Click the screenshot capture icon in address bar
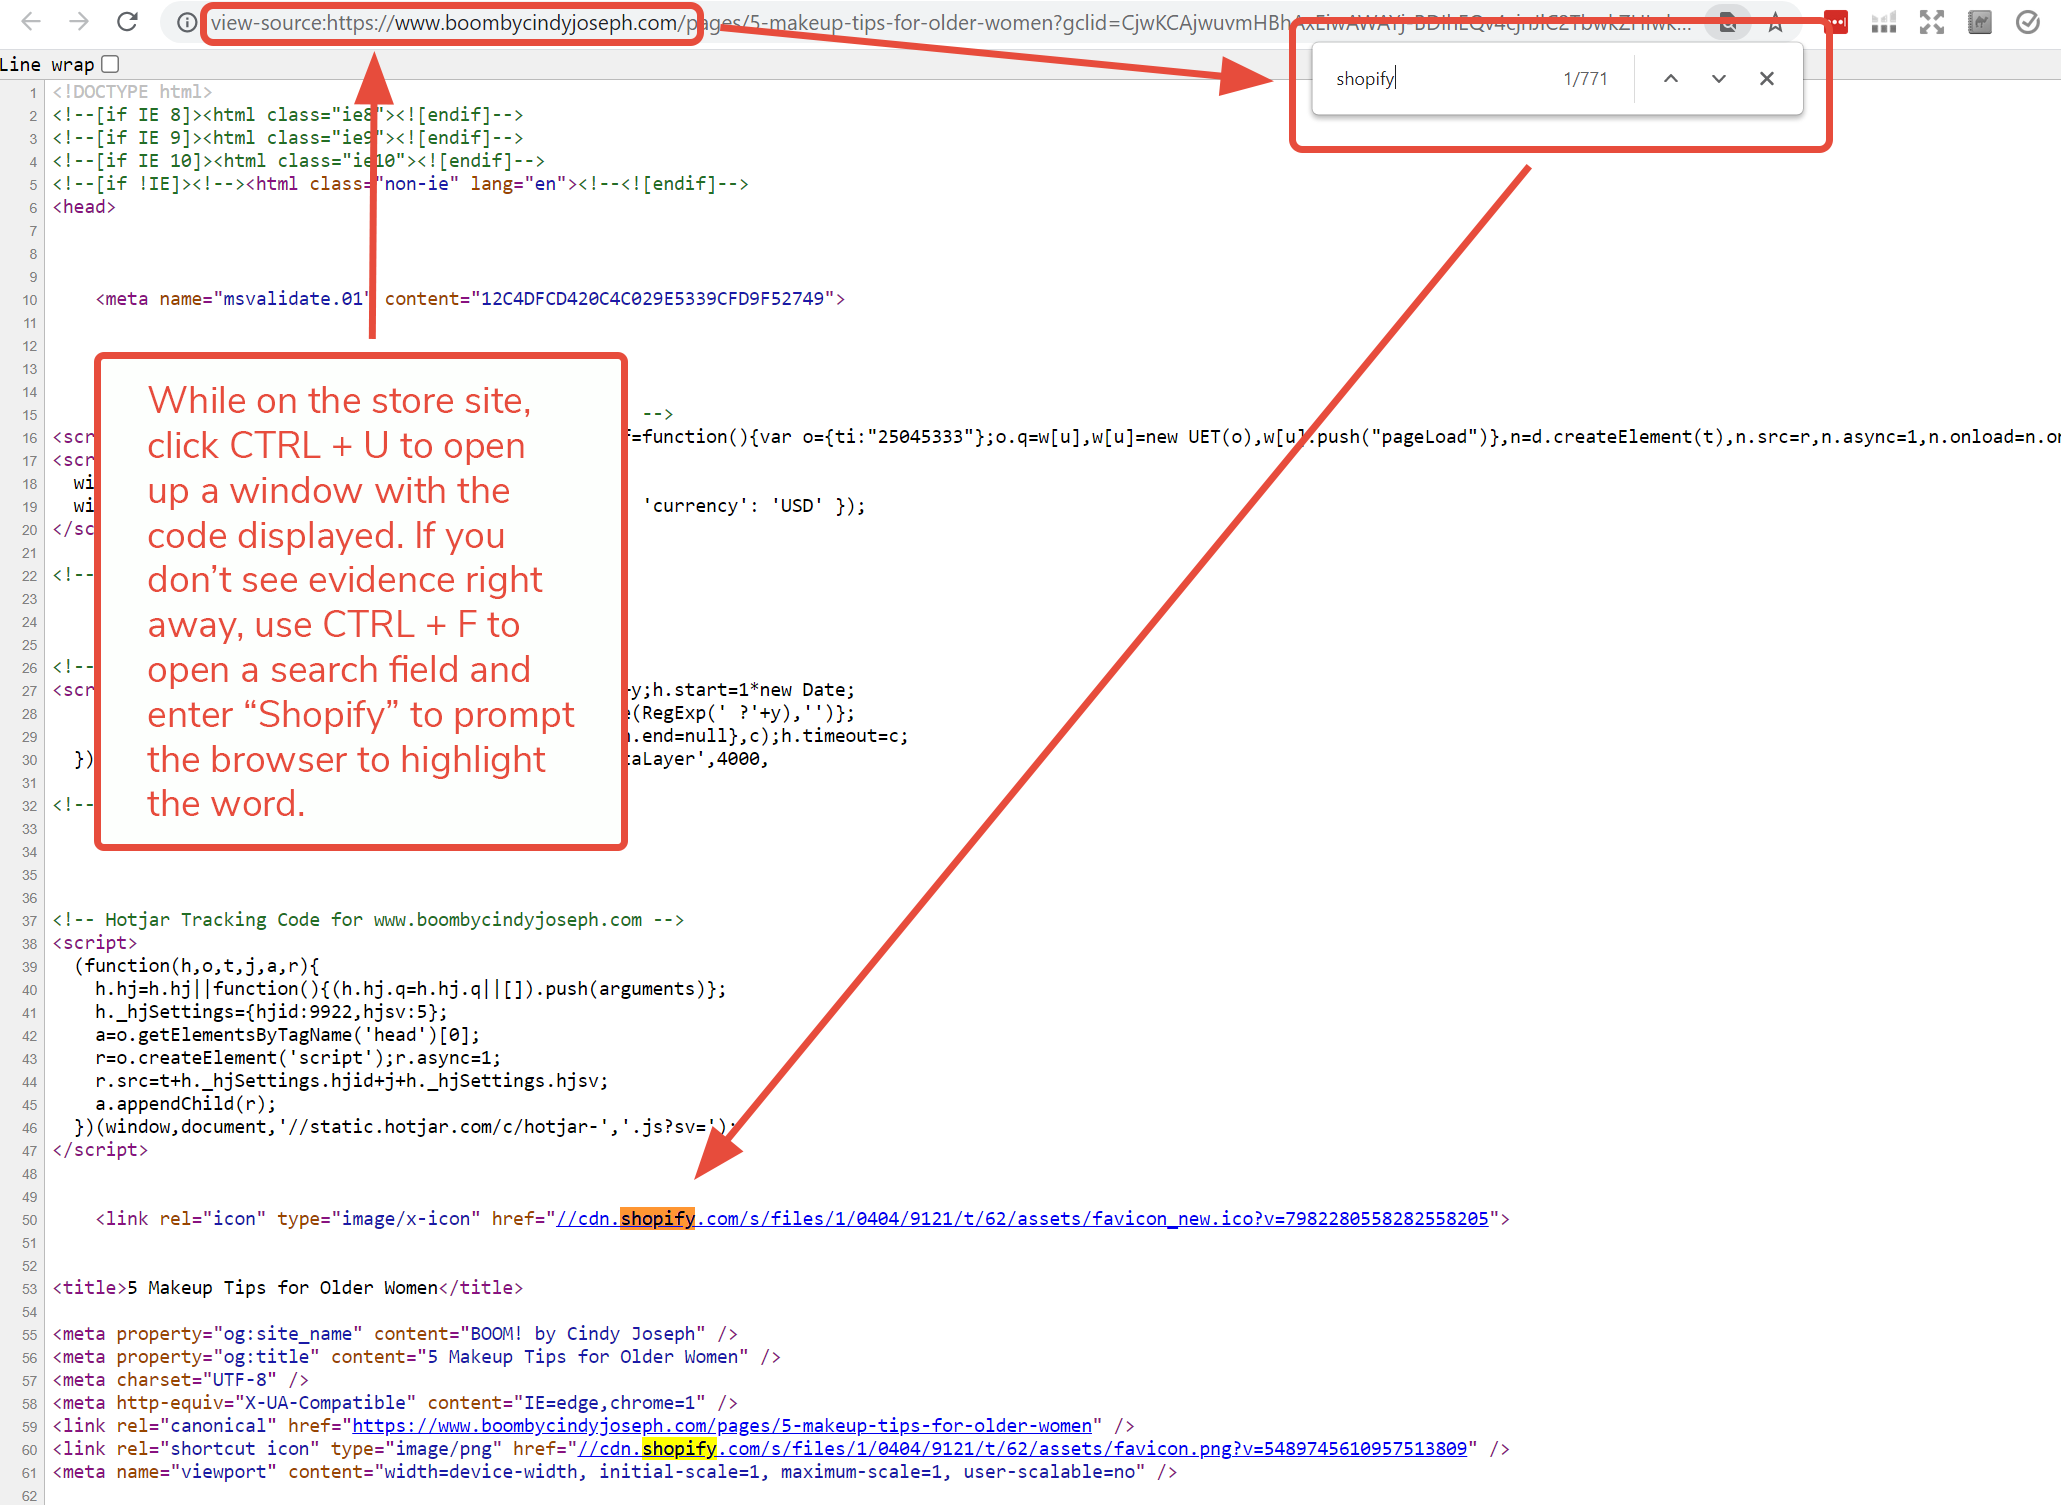The width and height of the screenshot is (2061, 1505). coord(1727,22)
